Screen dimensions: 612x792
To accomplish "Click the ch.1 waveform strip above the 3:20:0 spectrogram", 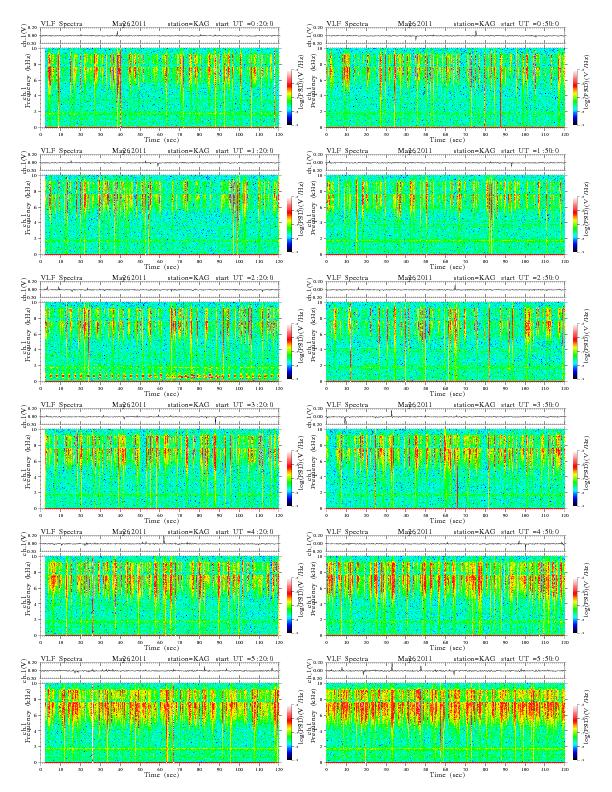I will click(160, 417).
